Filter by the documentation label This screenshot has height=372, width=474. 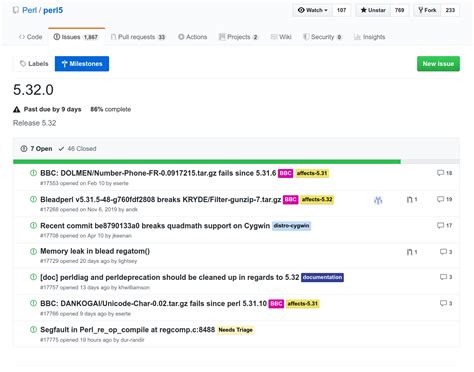click(x=322, y=277)
